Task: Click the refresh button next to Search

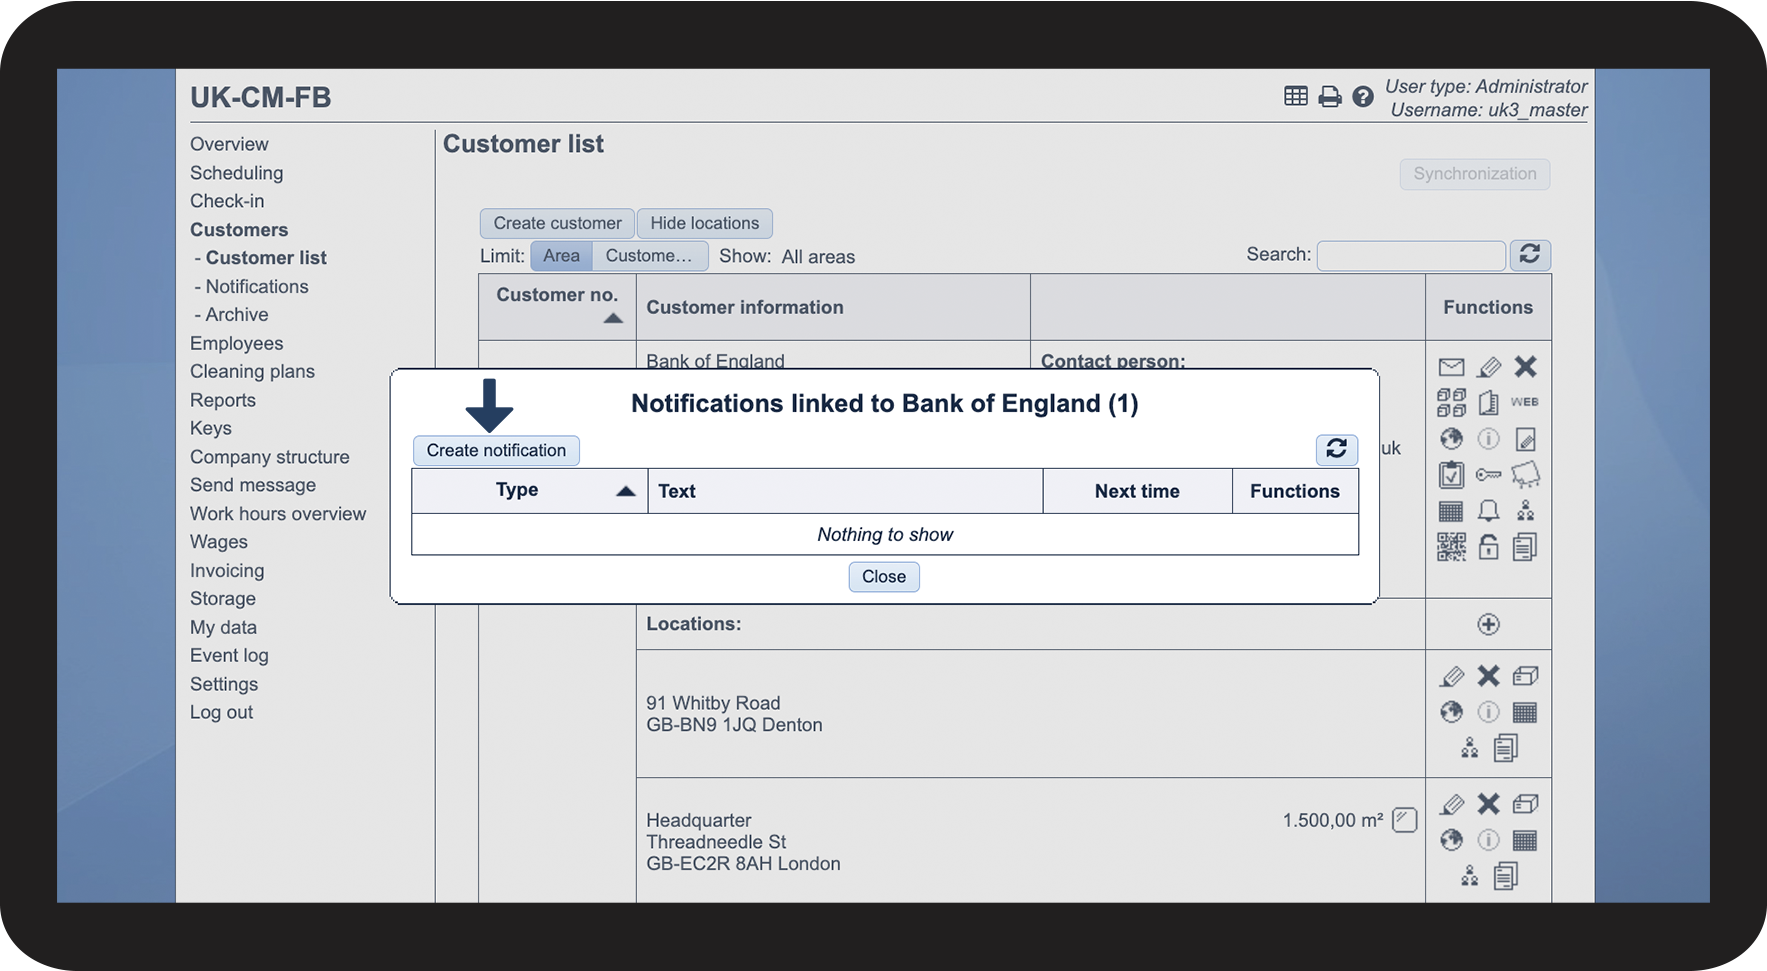Action: 1530,255
